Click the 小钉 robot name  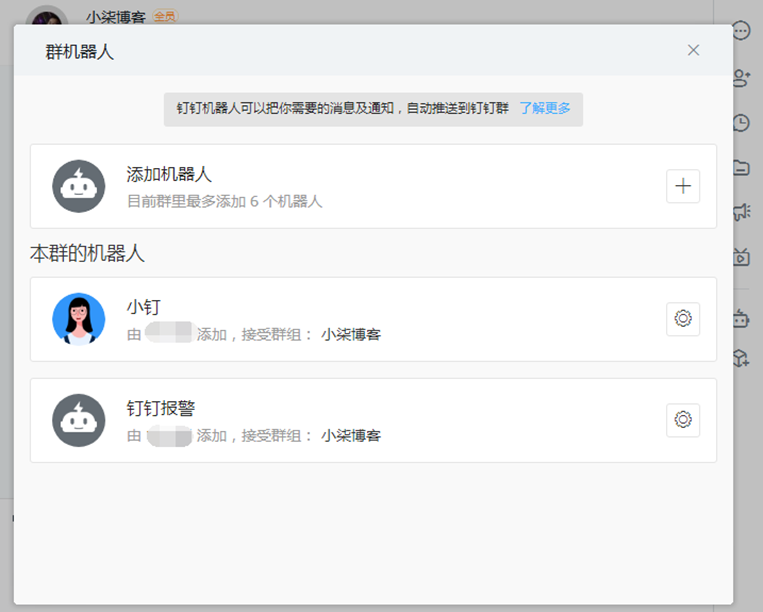coord(144,307)
